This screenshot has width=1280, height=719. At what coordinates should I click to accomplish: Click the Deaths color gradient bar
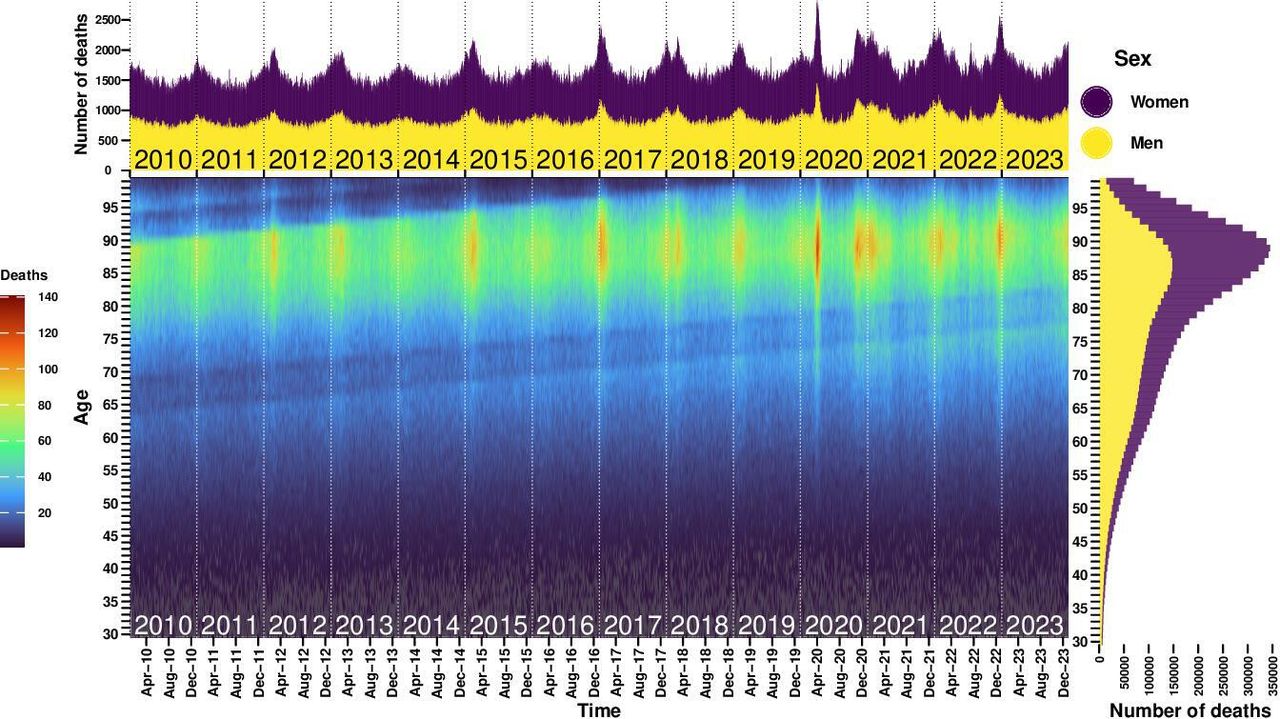pos(12,421)
